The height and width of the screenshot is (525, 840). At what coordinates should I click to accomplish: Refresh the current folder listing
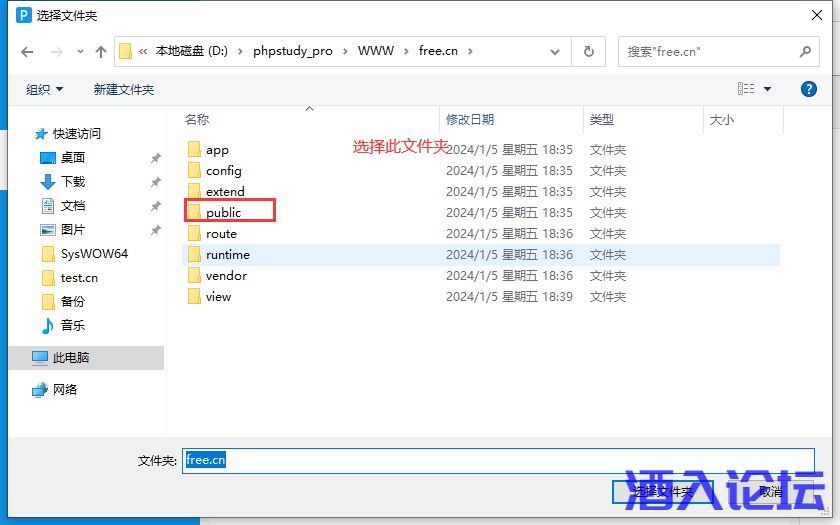coord(589,51)
